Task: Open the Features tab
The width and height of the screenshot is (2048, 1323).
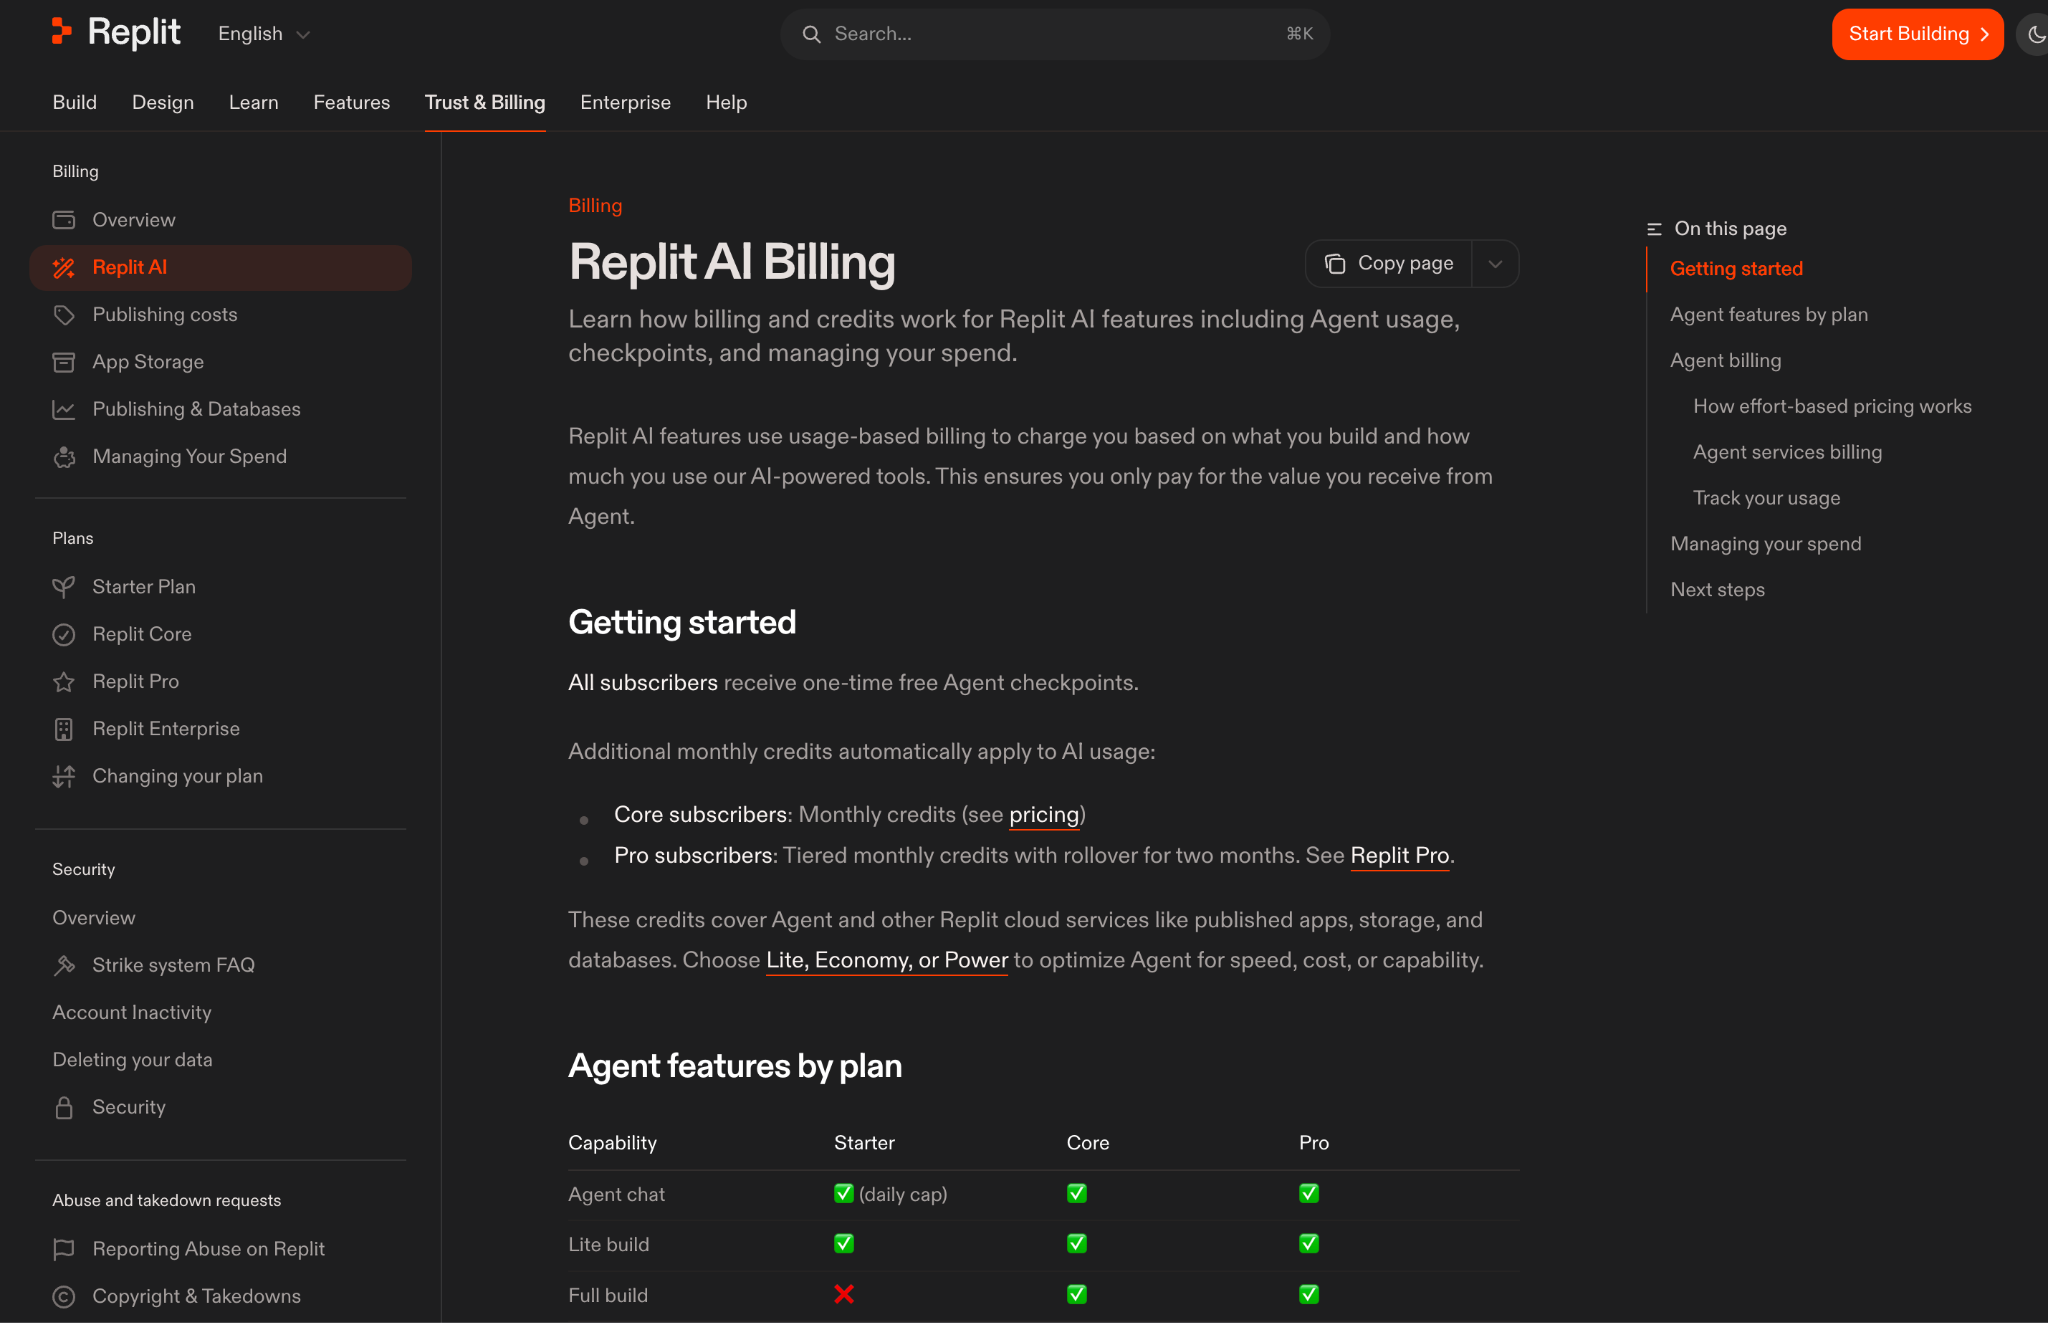Action: coord(352,102)
